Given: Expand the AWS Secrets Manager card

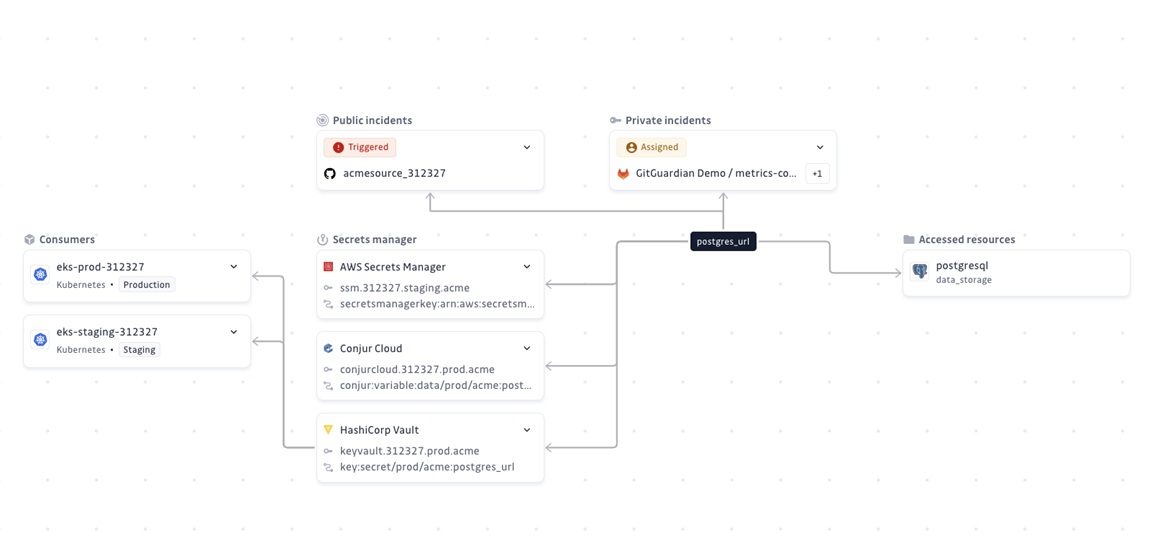Looking at the screenshot, I should point(527,267).
